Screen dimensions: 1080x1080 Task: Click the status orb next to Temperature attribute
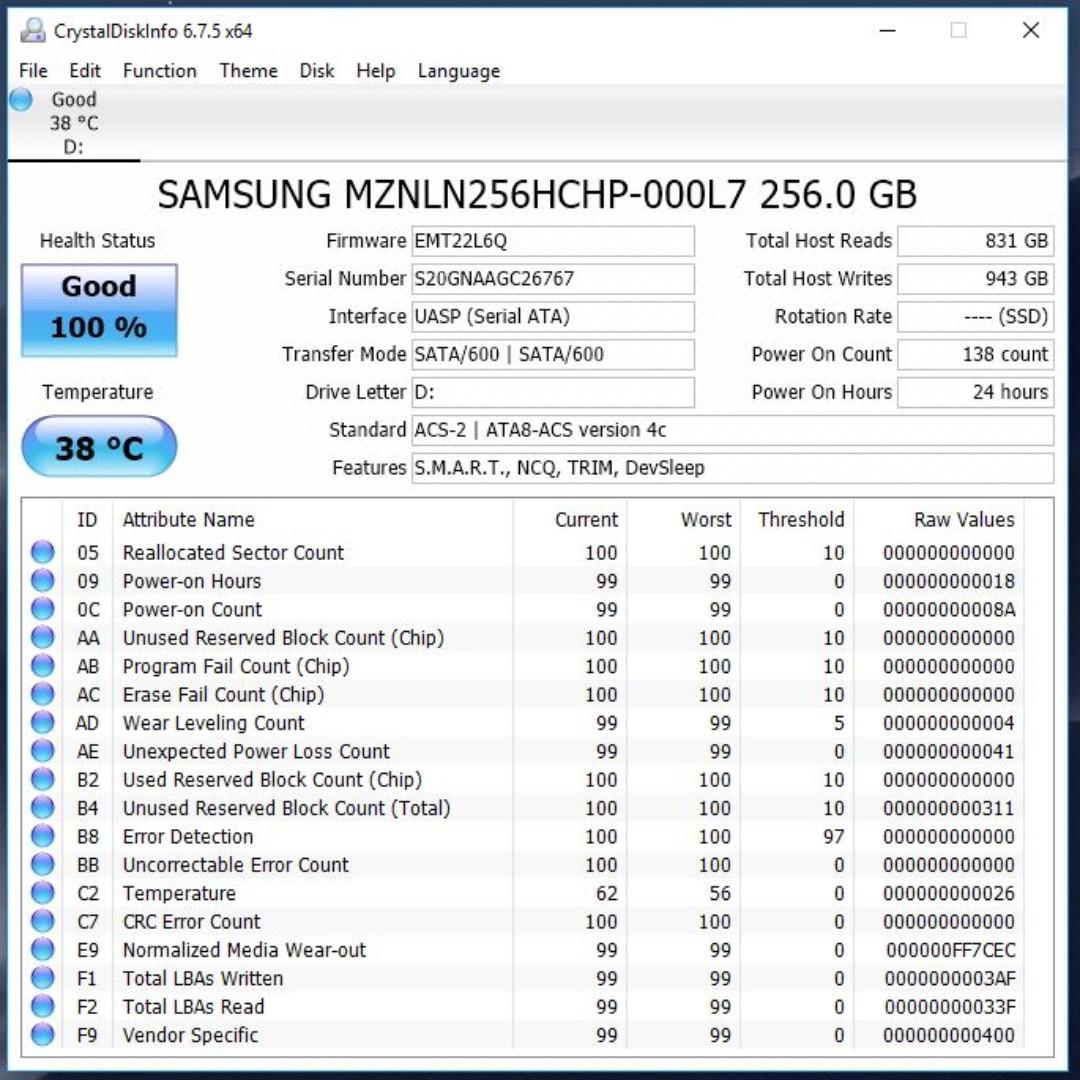point(42,893)
